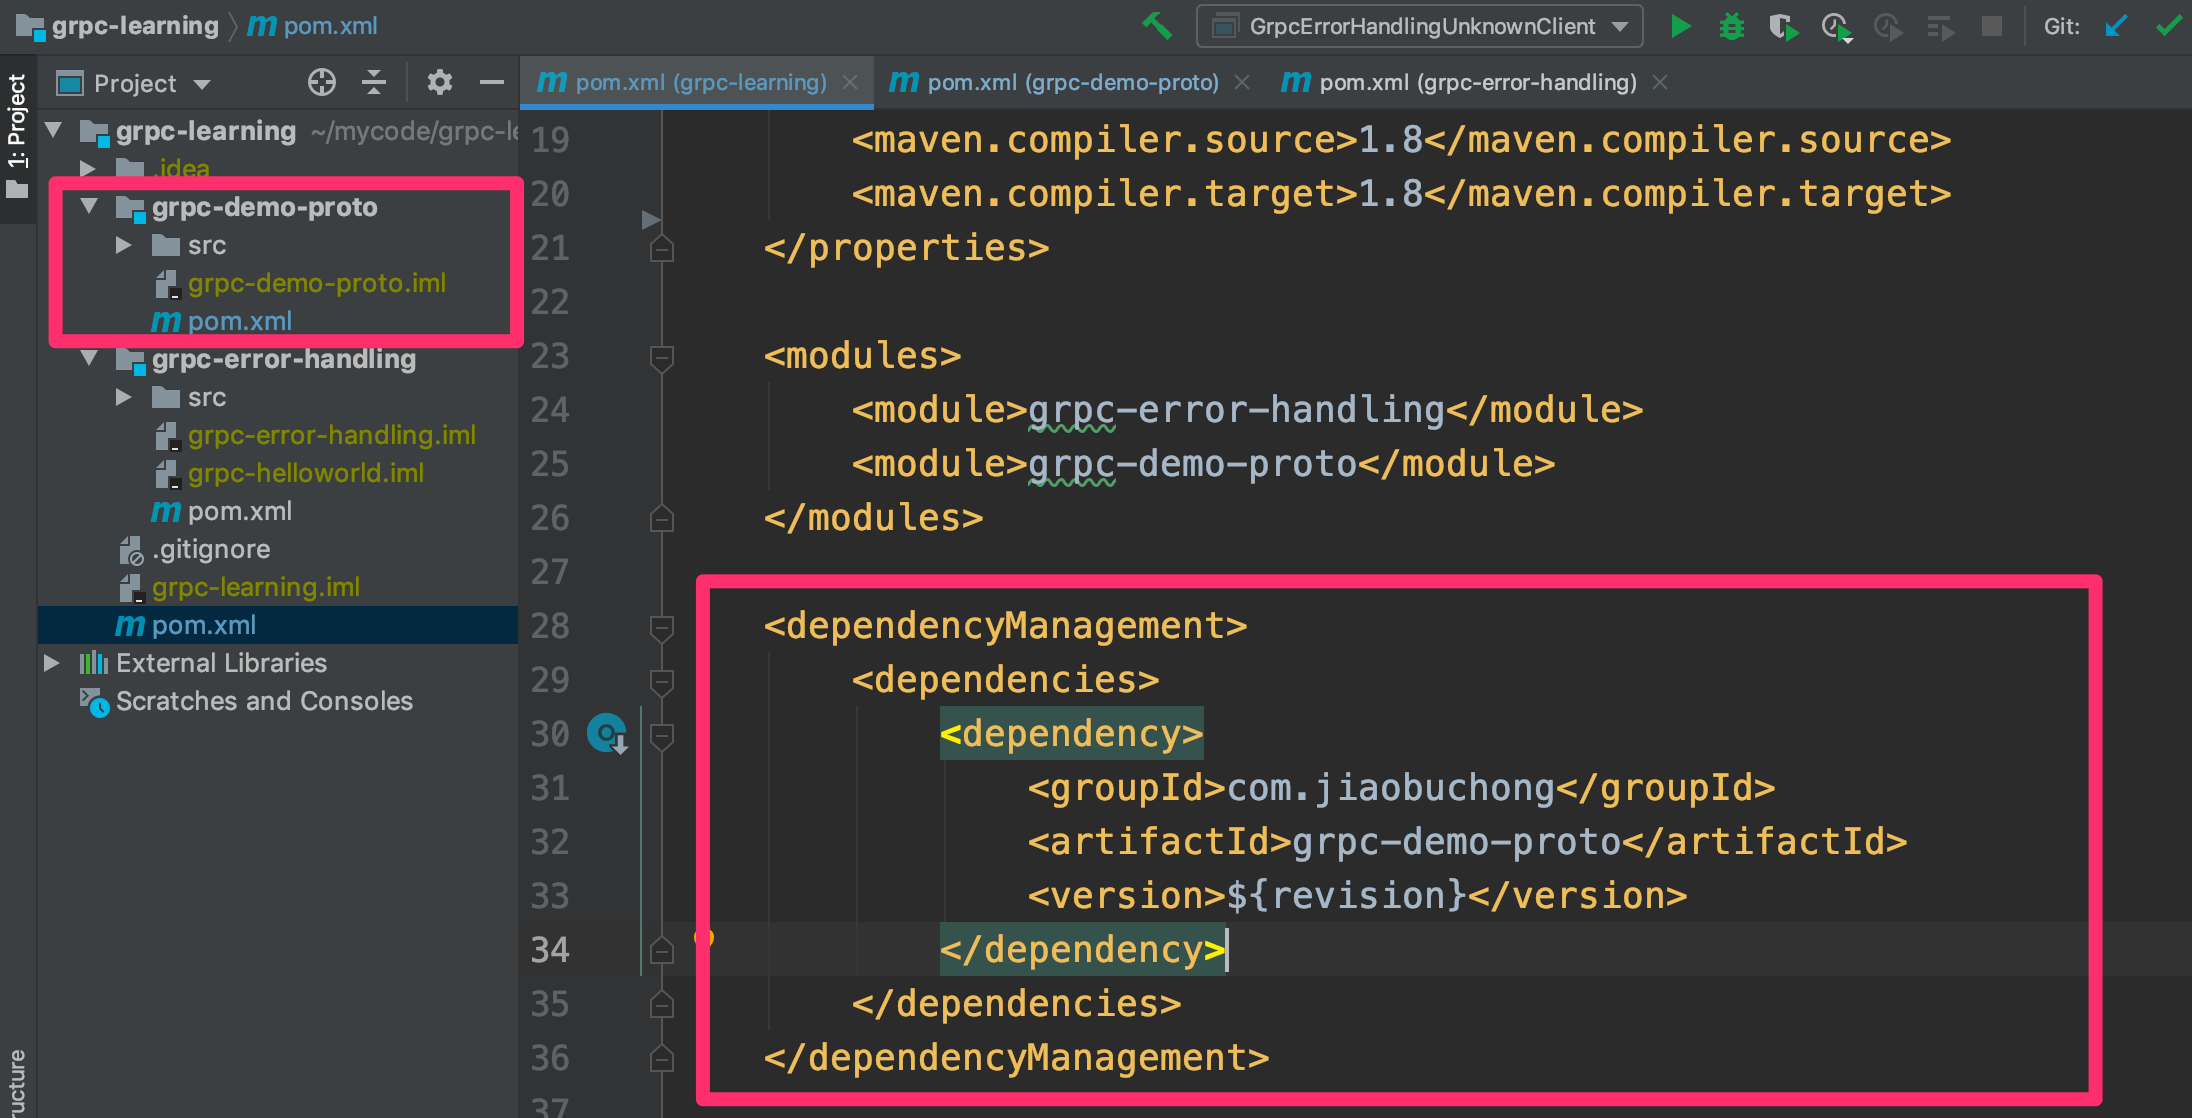Click the Build project hammer icon
The height and width of the screenshot is (1118, 2192).
pyautogui.click(x=1157, y=26)
